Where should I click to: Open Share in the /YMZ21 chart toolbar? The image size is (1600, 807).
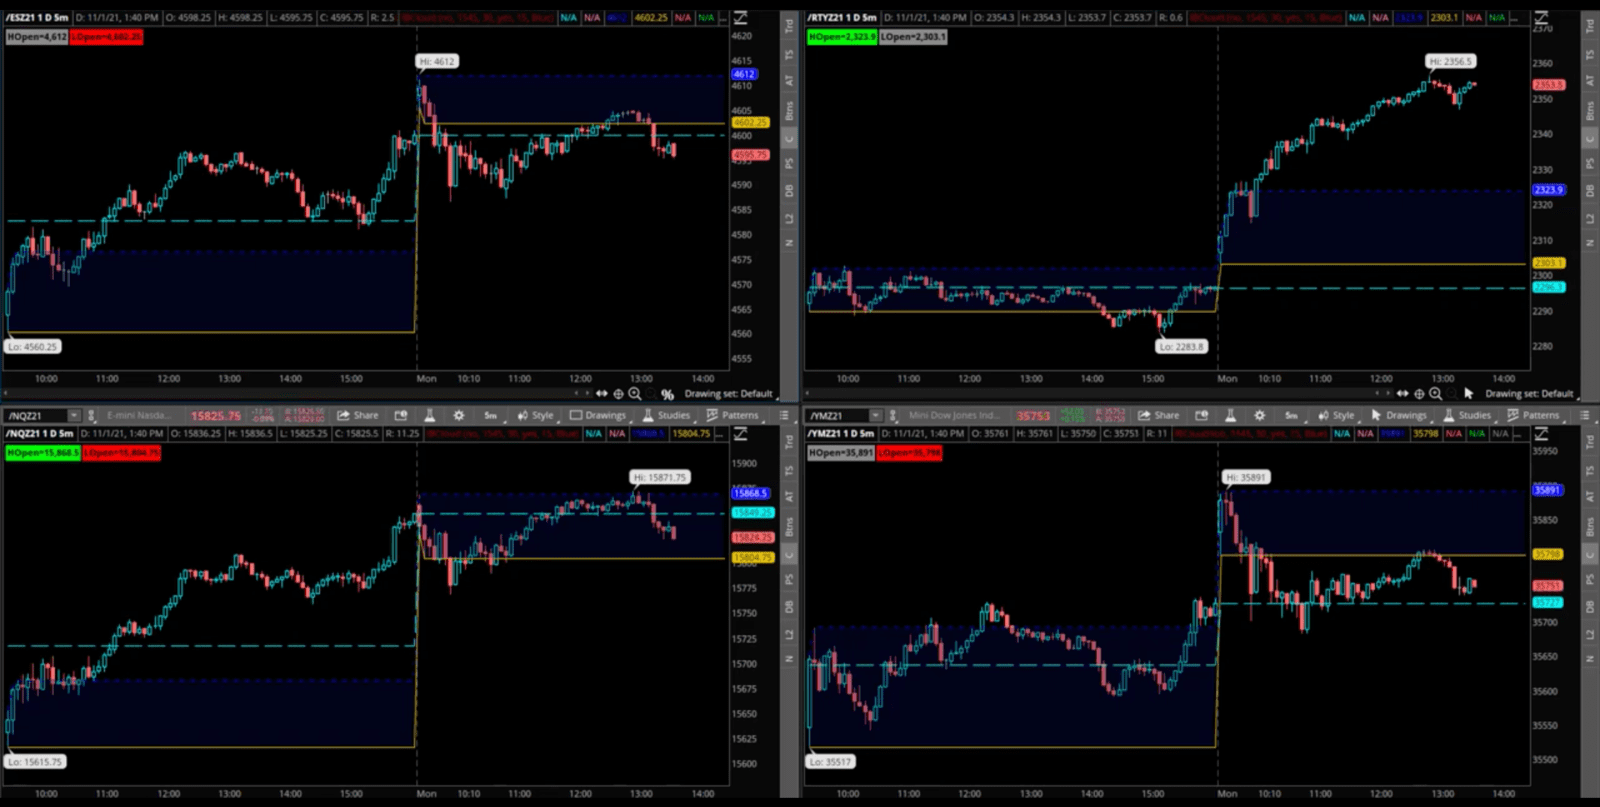(x=1159, y=415)
